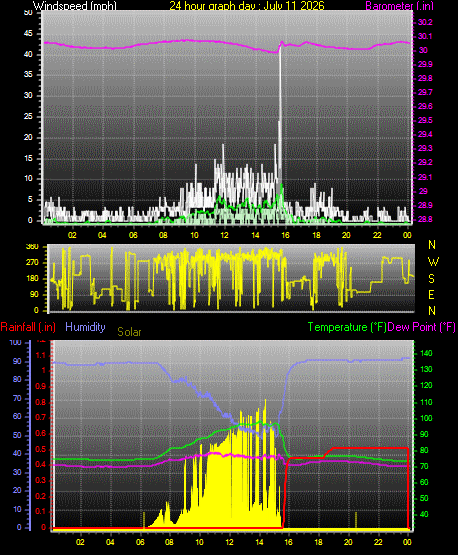Click wind direction scale value '360'
Screen dimensions: 458x555
pyautogui.click(x=32, y=247)
